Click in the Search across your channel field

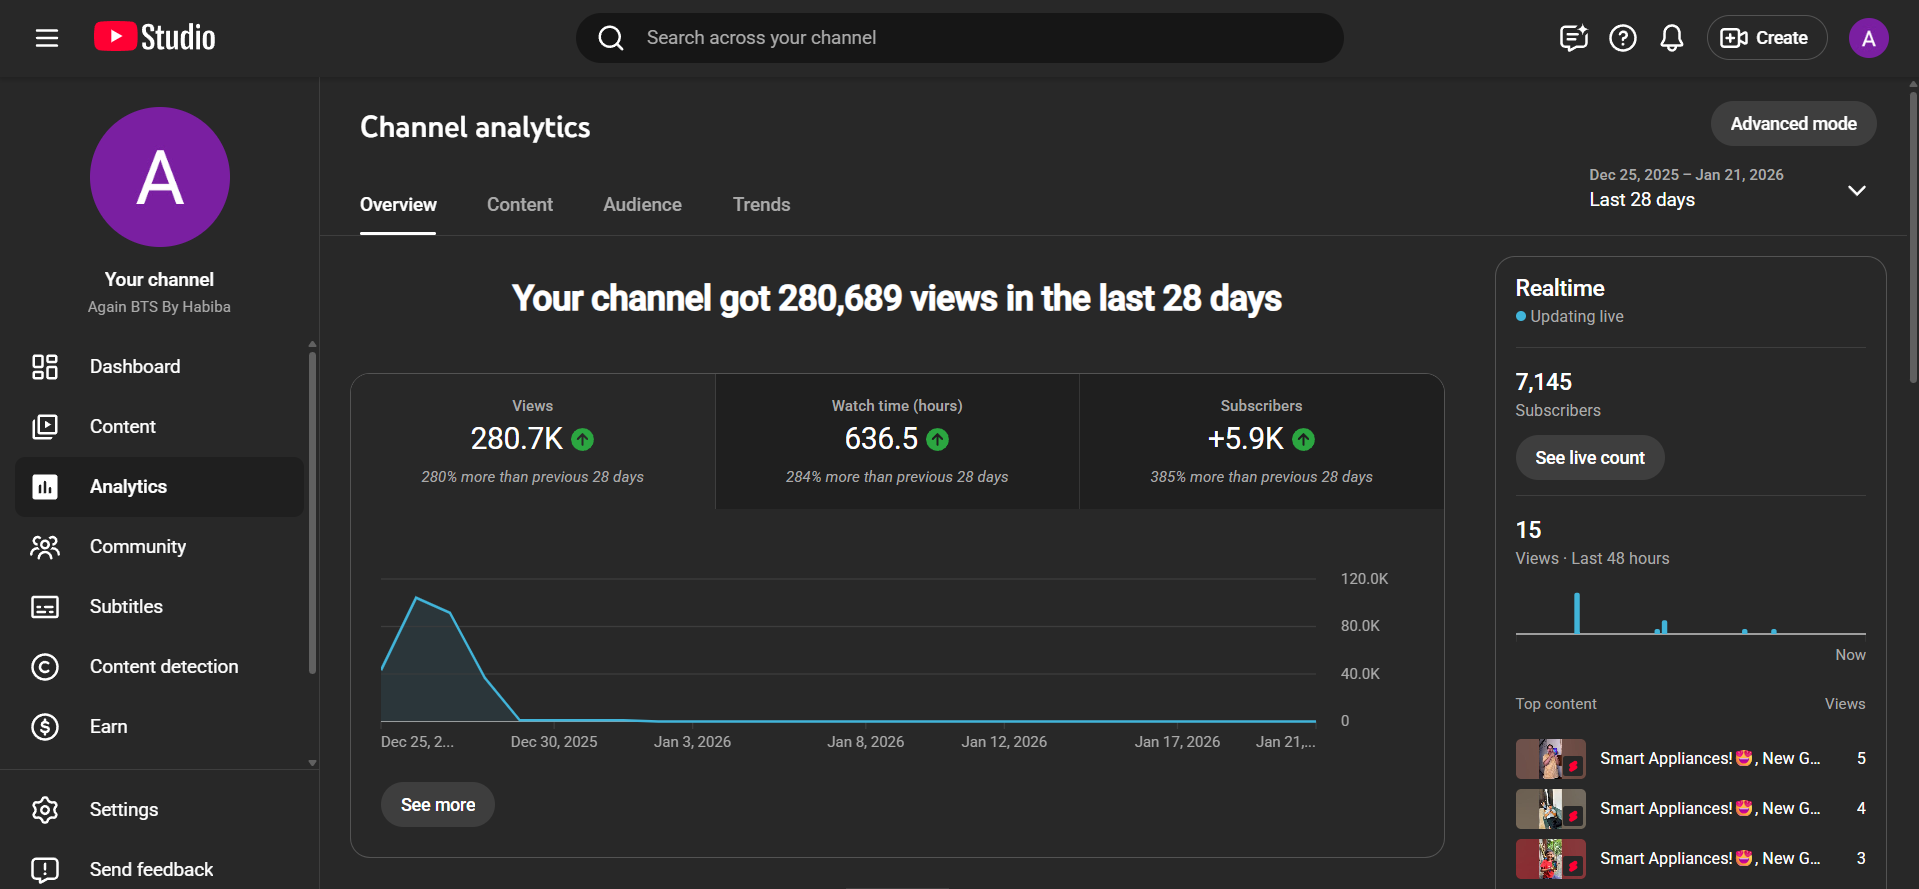960,38
